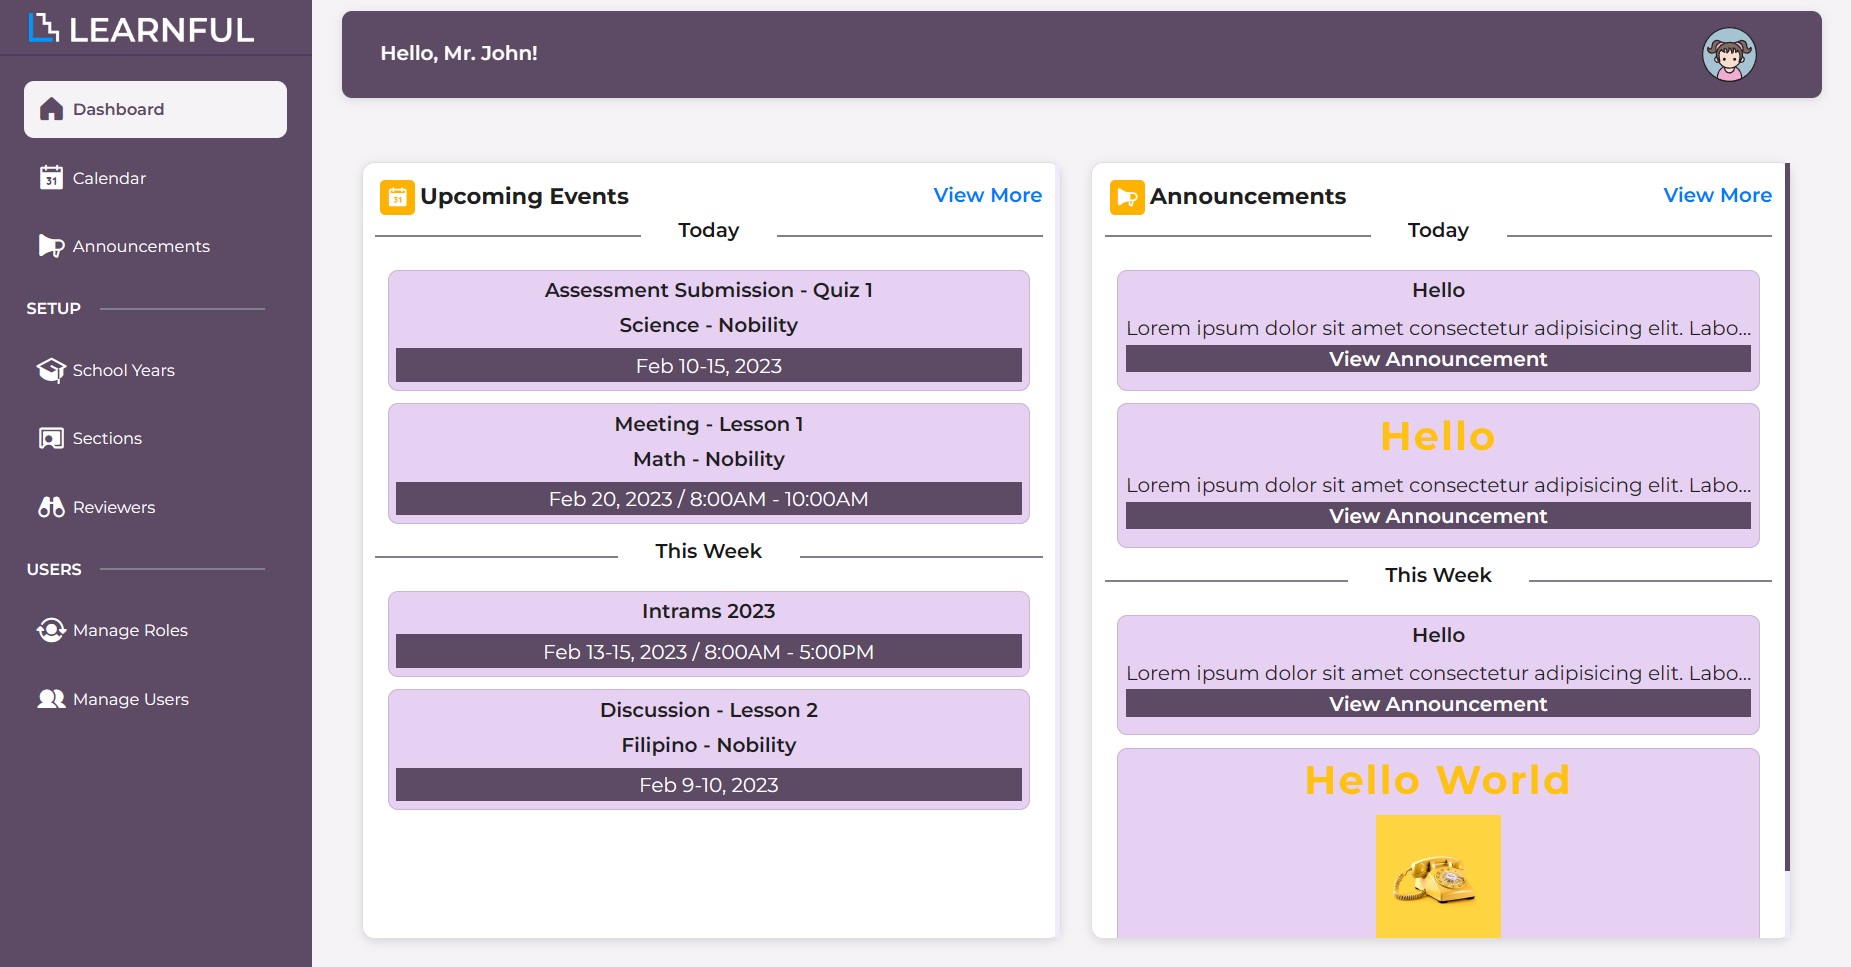Open the Dashboard menu item
The image size is (1851, 967).
(155, 109)
